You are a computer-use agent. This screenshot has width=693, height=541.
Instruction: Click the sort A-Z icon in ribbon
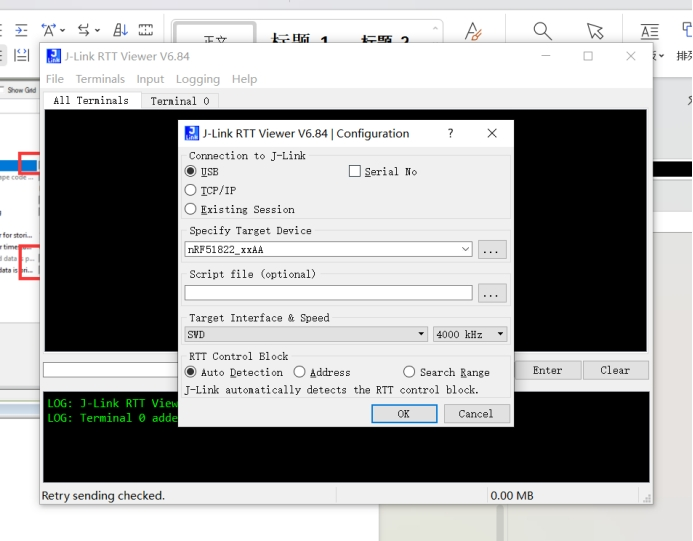pos(121,30)
